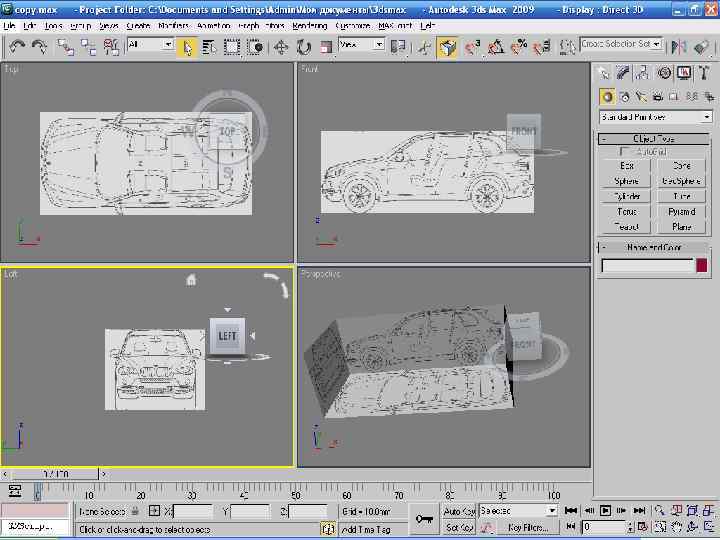Collapse the Object Type rollout
Image resolution: width=720 pixels, height=540 pixels.
click(x=655, y=139)
